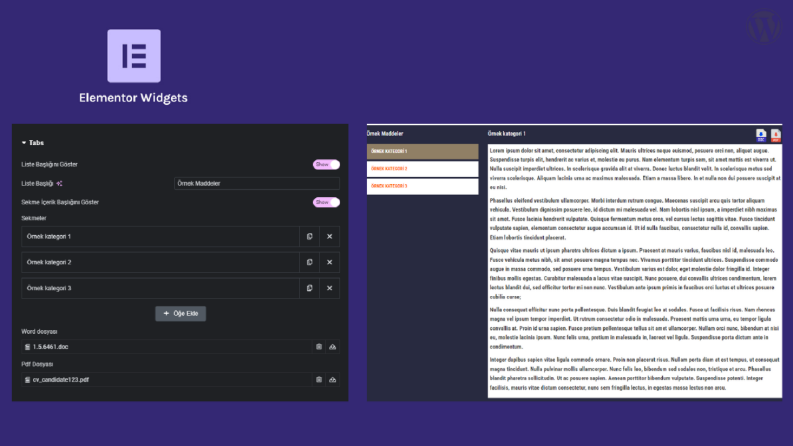
Task: Click the 1.5.6461.doc file field
Action: (x=166, y=347)
